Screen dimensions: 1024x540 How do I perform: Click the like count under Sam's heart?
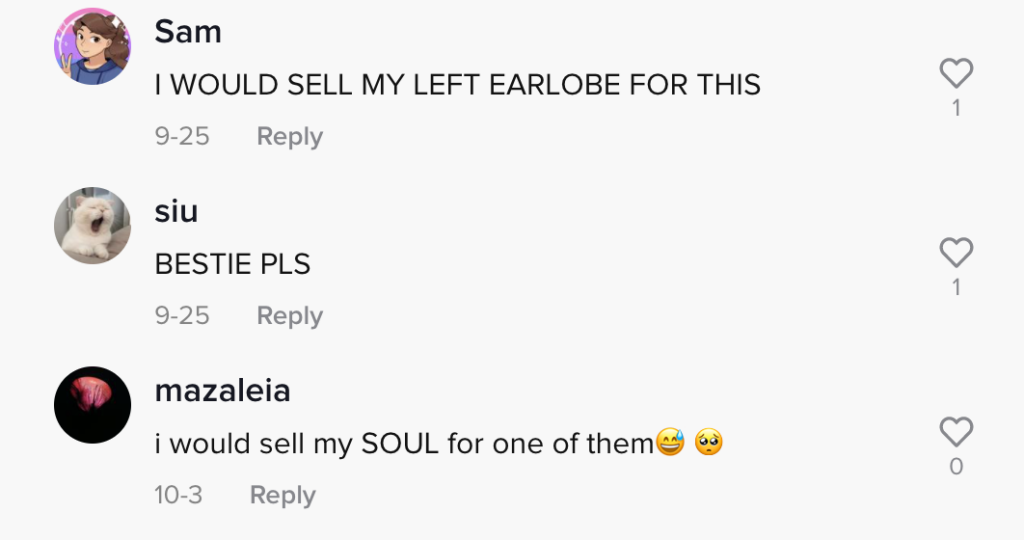pyautogui.click(x=956, y=108)
